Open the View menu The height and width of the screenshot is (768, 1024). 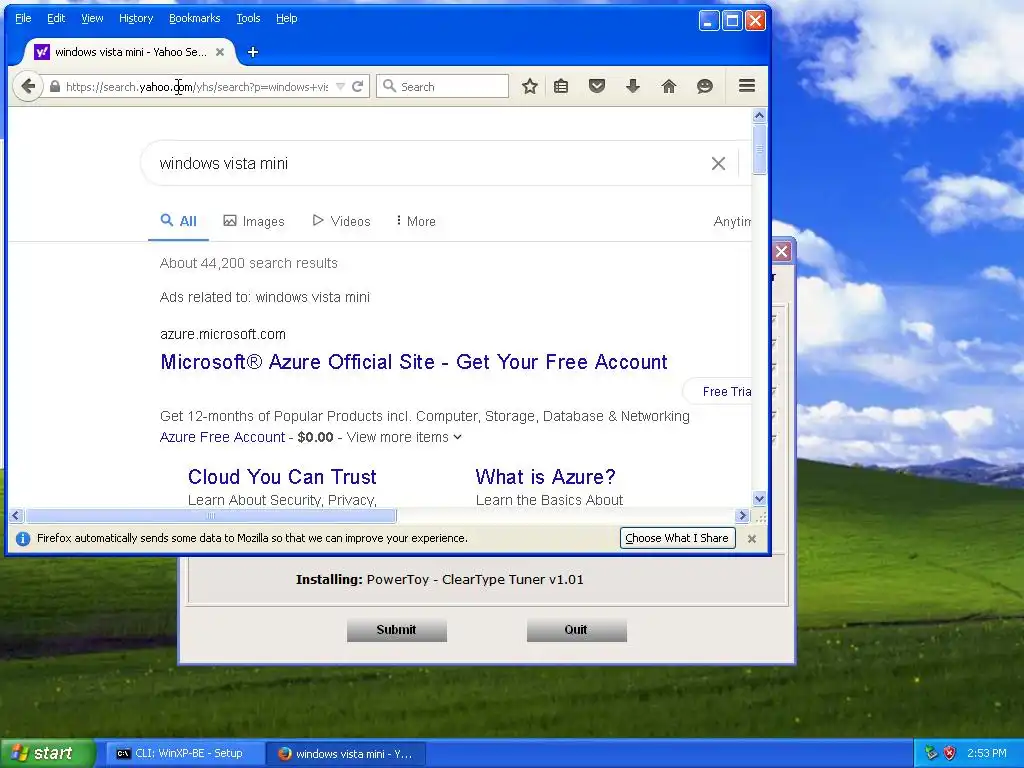point(92,18)
